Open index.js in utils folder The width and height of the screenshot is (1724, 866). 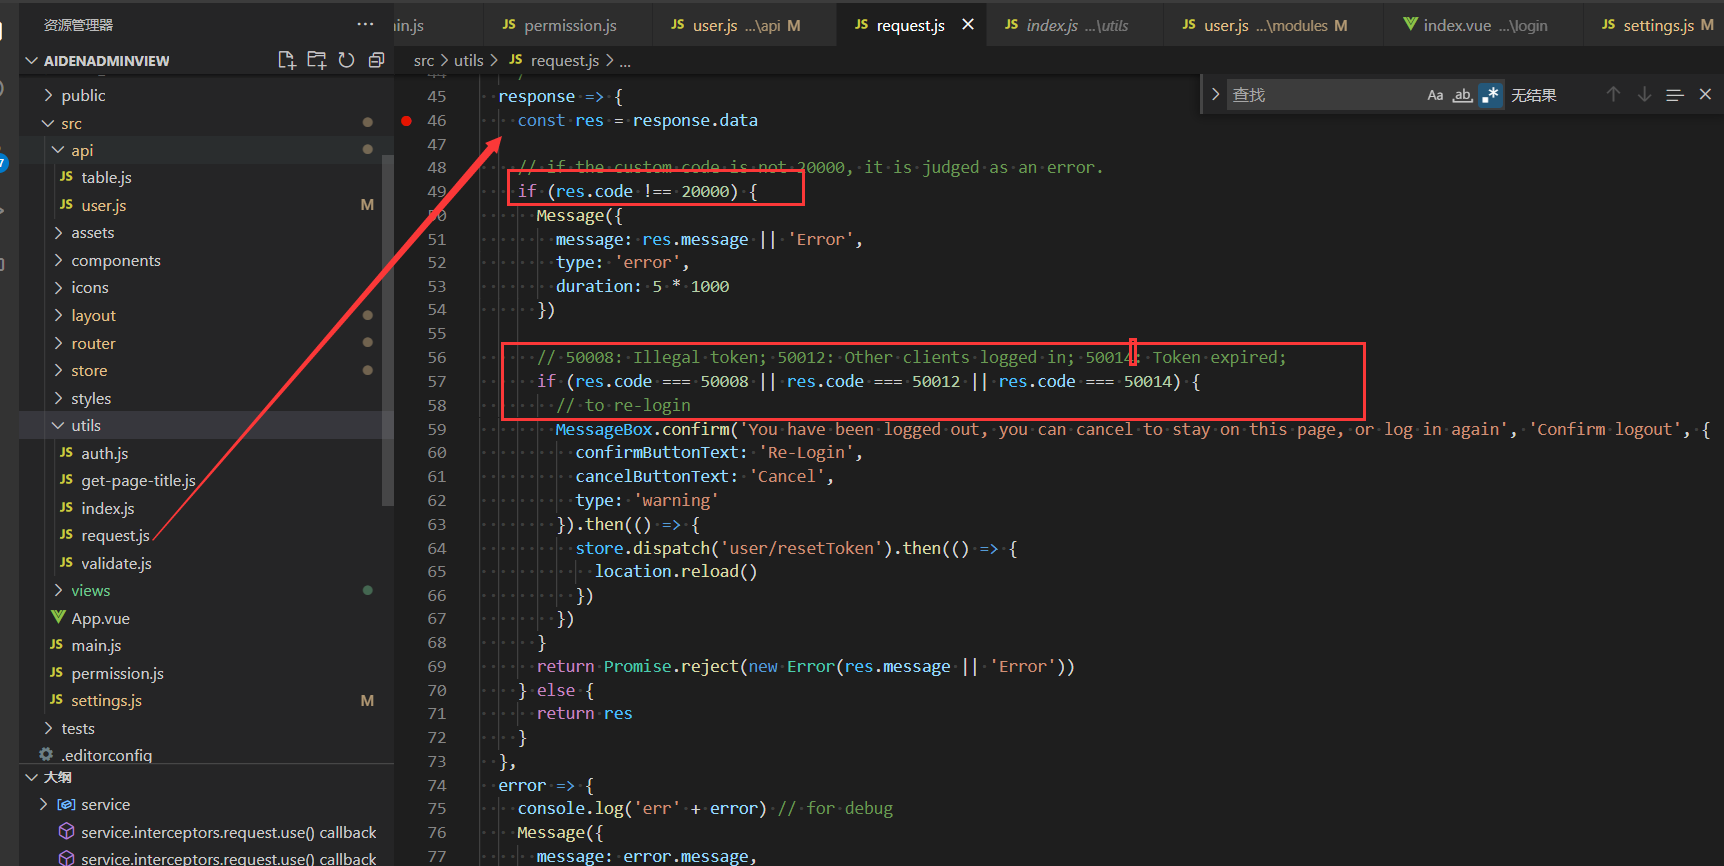pyautogui.click(x=107, y=508)
